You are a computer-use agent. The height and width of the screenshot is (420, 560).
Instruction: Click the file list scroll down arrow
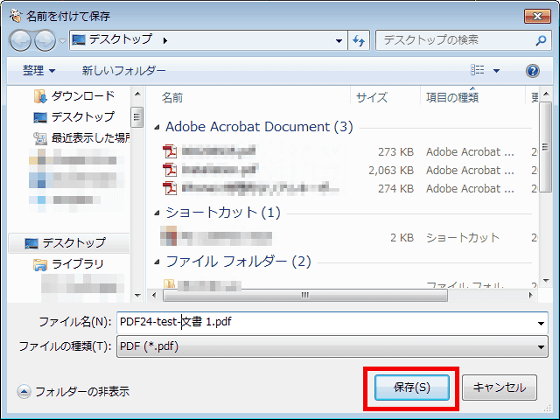pos(545,281)
